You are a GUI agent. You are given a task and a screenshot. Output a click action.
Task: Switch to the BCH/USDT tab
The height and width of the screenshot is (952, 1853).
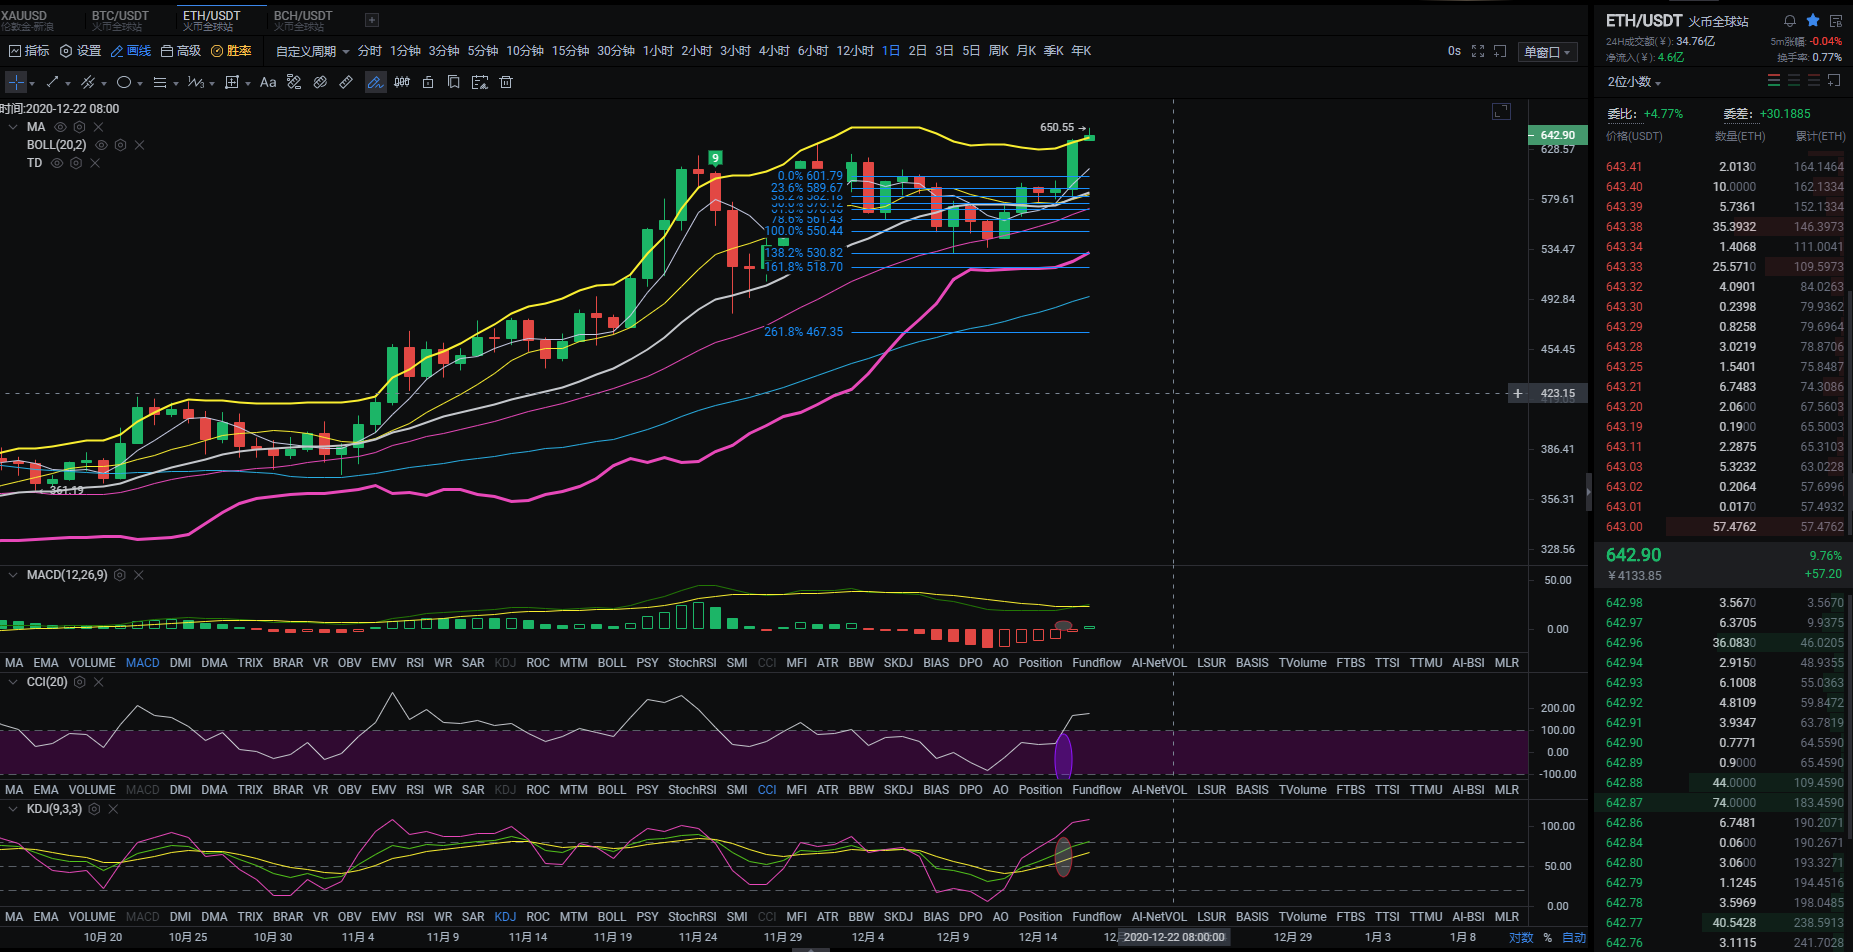[x=303, y=20]
